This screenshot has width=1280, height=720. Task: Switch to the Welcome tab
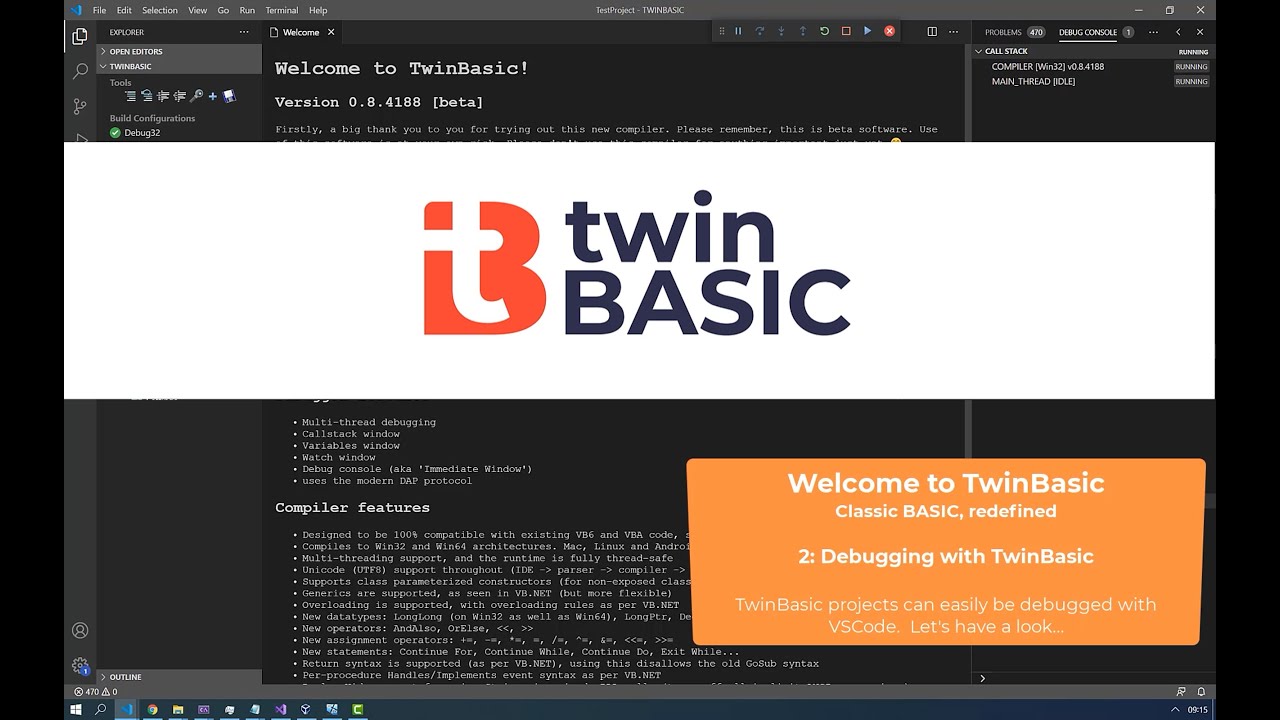[x=301, y=32]
